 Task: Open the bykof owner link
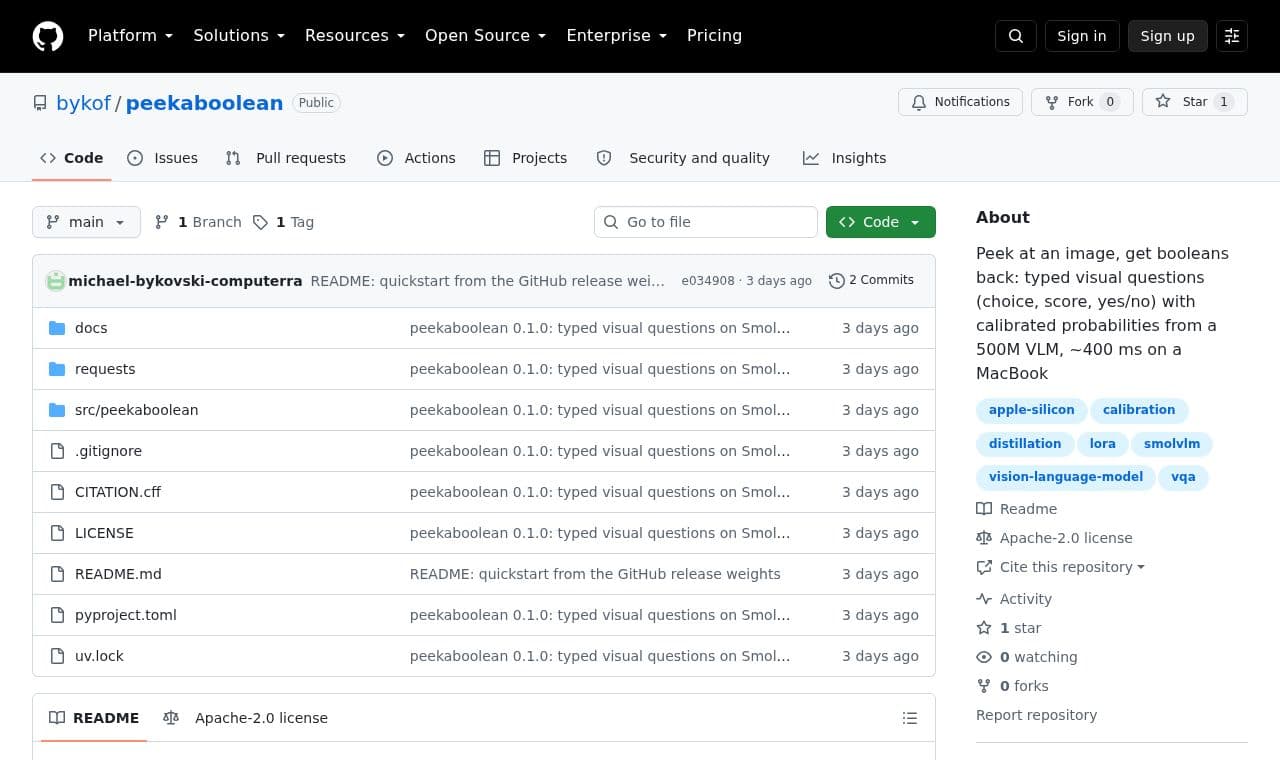83,103
